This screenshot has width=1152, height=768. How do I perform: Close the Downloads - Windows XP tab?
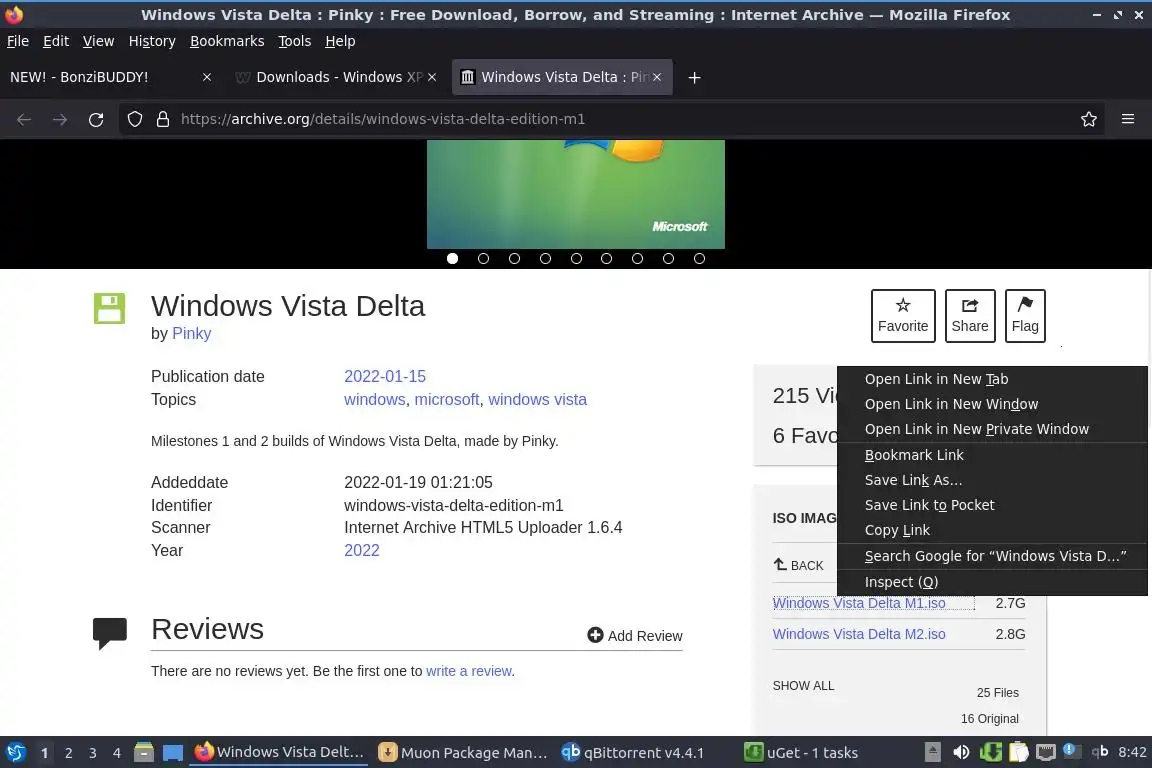432,77
